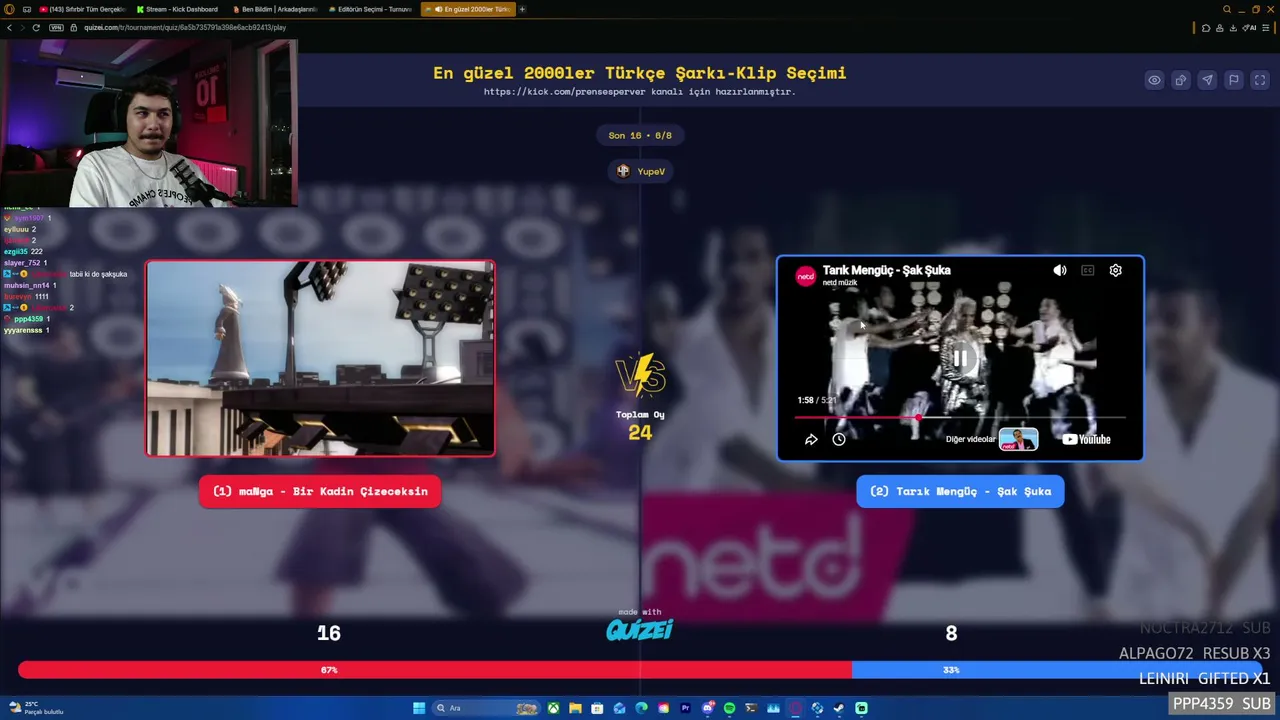This screenshot has width=1280, height=720.
Task: Open the Terminal icon in the taskbar
Action: coord(751,708)
